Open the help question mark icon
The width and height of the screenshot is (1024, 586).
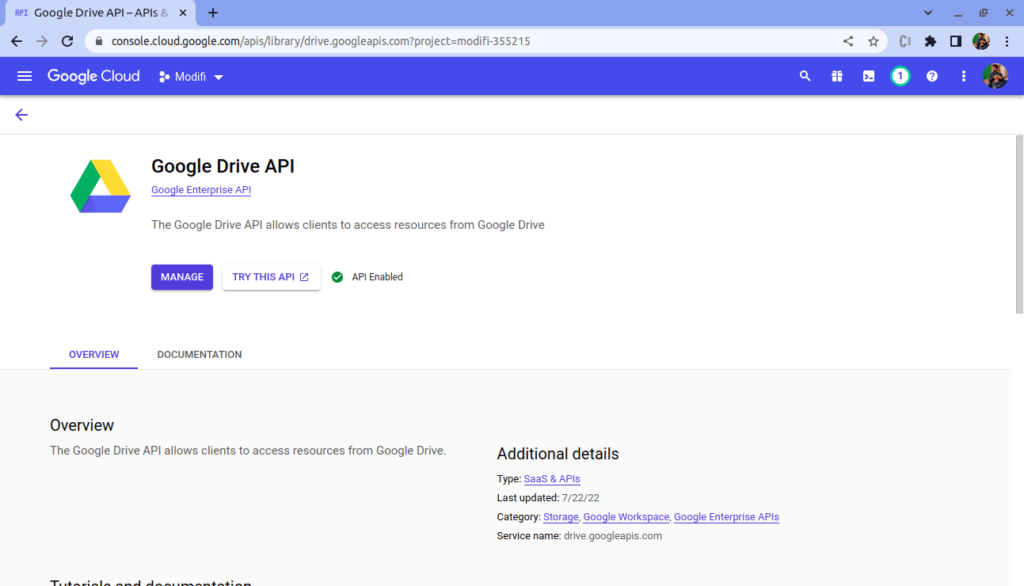tap(932, 76)
